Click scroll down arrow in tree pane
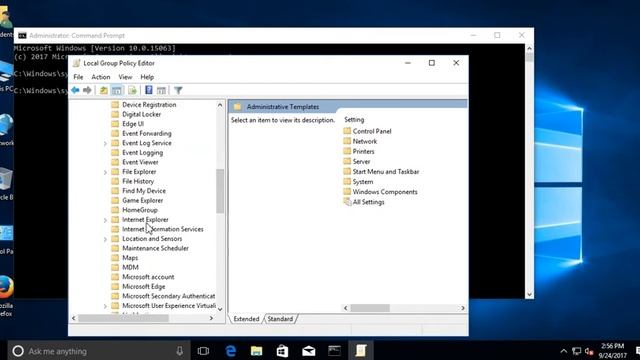Image resolution: width=640 pixels, height=360 pixels. click(220, 309)
